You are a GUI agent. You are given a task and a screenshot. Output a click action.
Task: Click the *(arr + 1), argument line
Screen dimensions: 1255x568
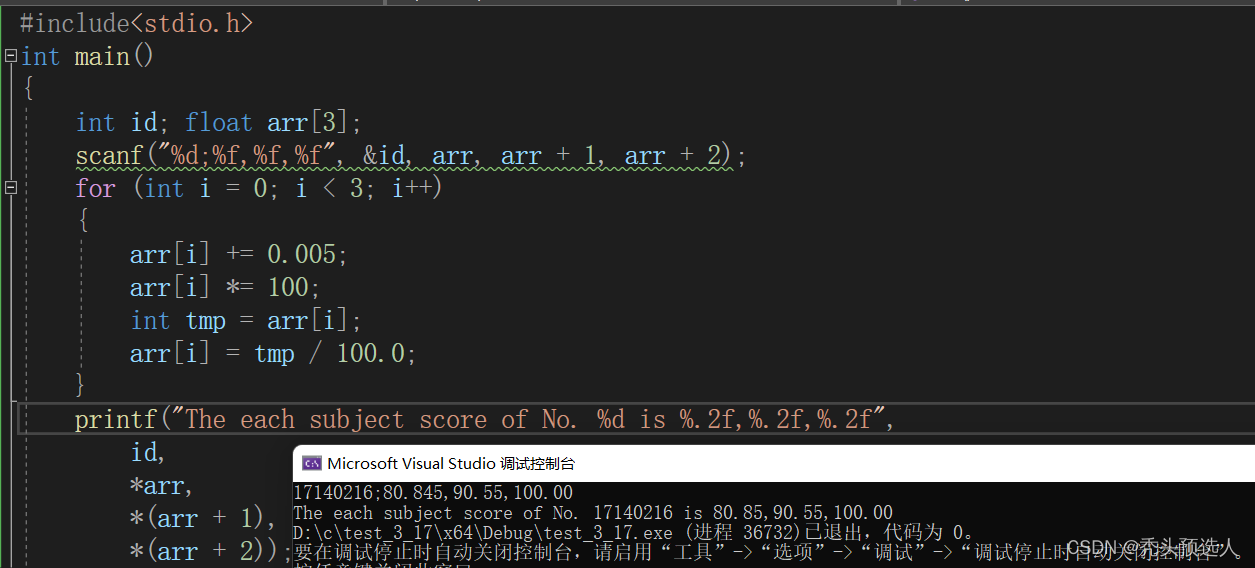[203, 518]
